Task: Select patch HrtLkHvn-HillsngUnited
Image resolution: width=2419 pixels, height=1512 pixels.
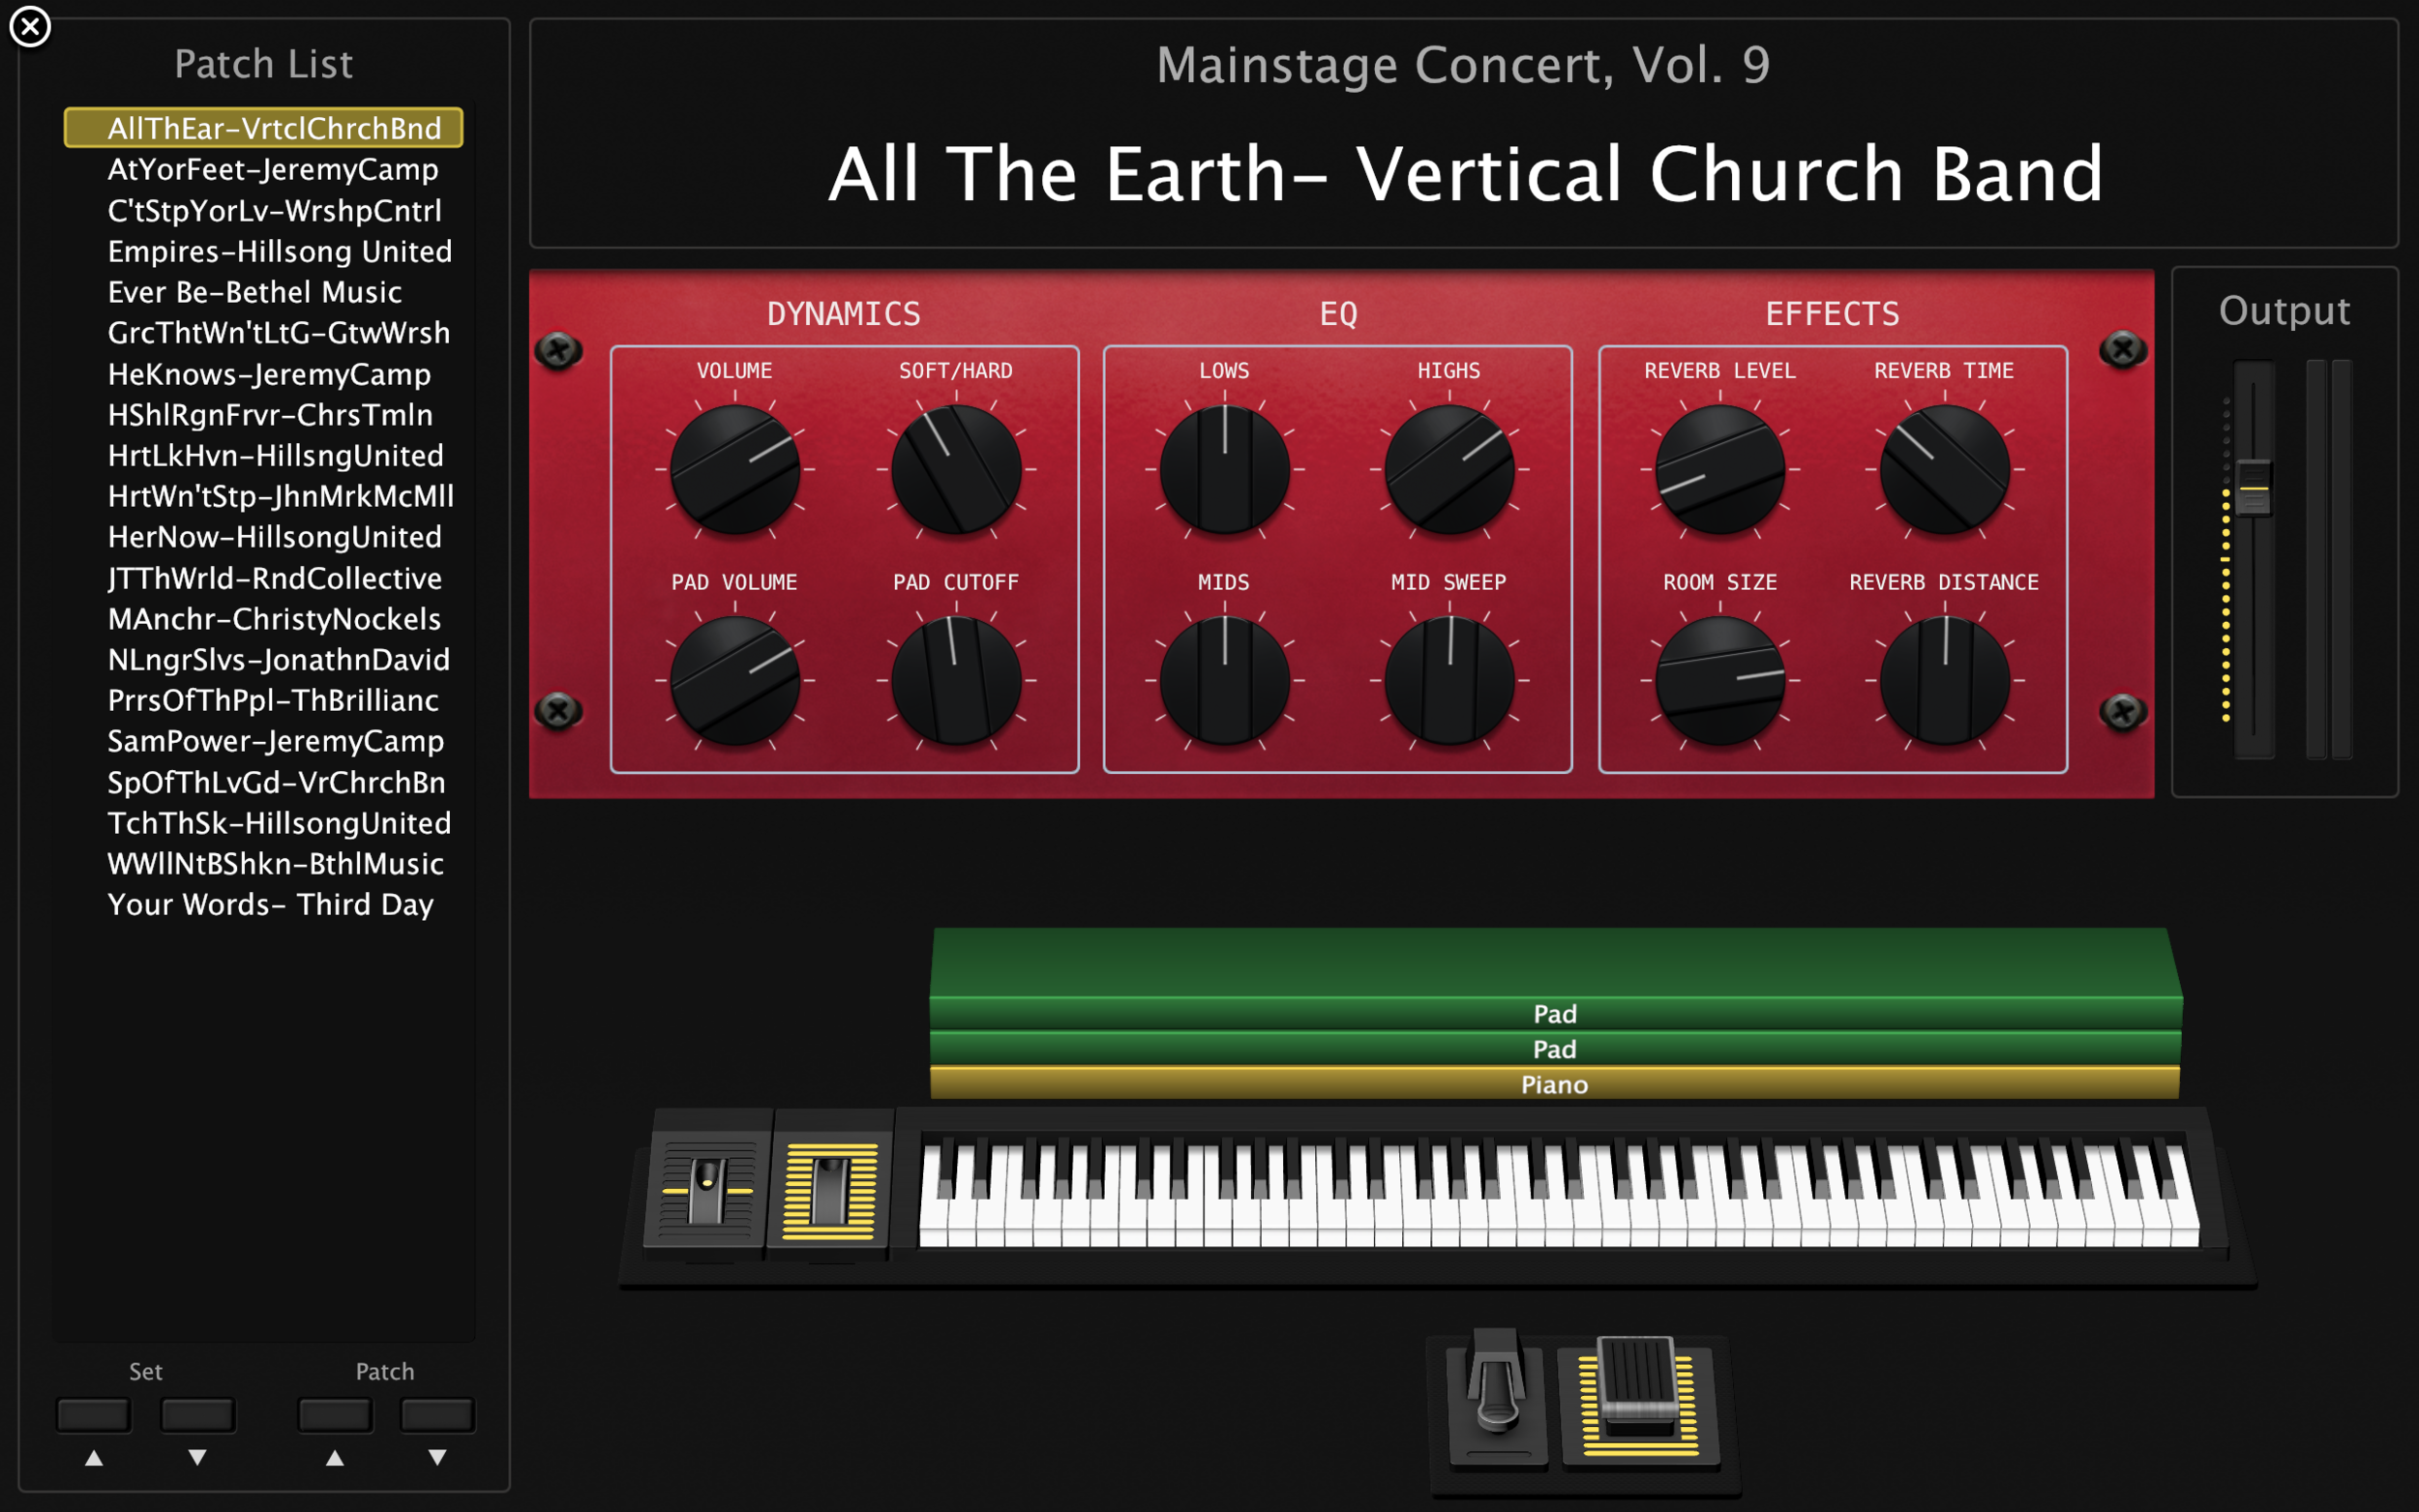Action: (264, 456)
